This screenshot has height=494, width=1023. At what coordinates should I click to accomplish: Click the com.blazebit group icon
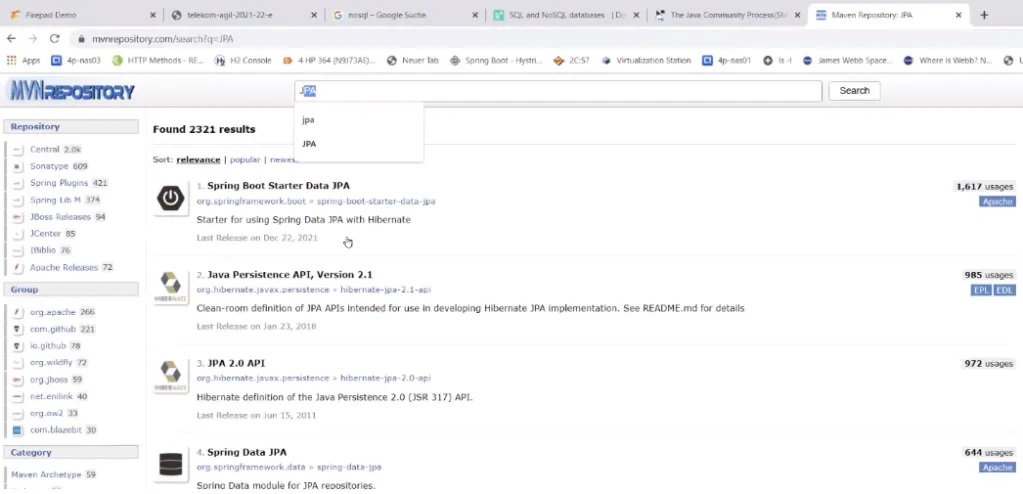click(x=18, y=430)
